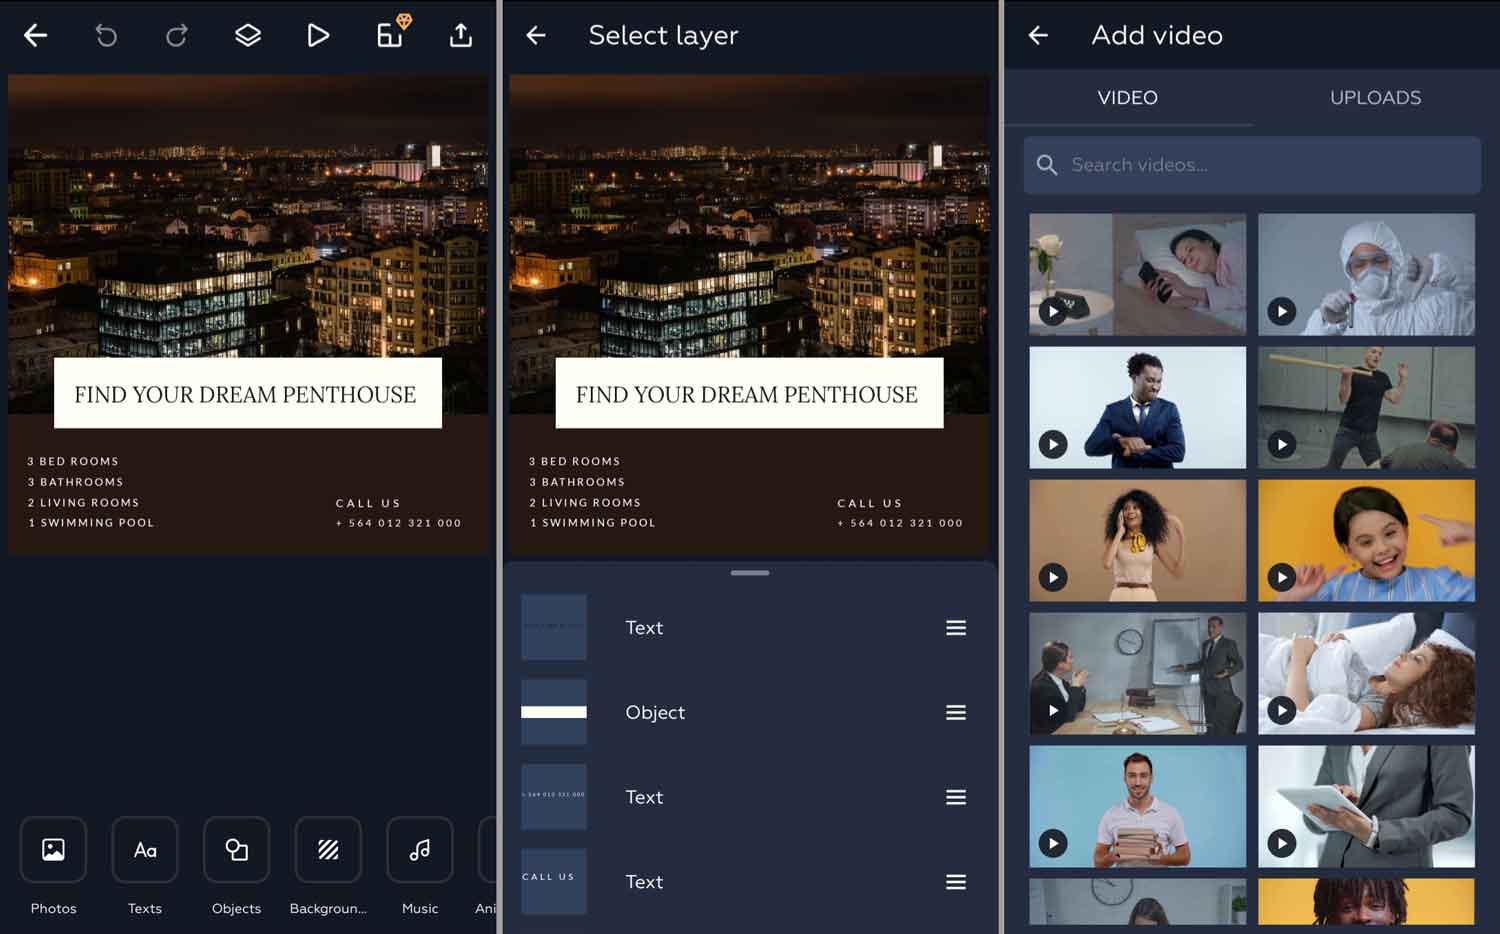This screenshot has height=934, width=1500.
Task: Grab reorder handle of phone number Text layer
Action: [956, 797]
